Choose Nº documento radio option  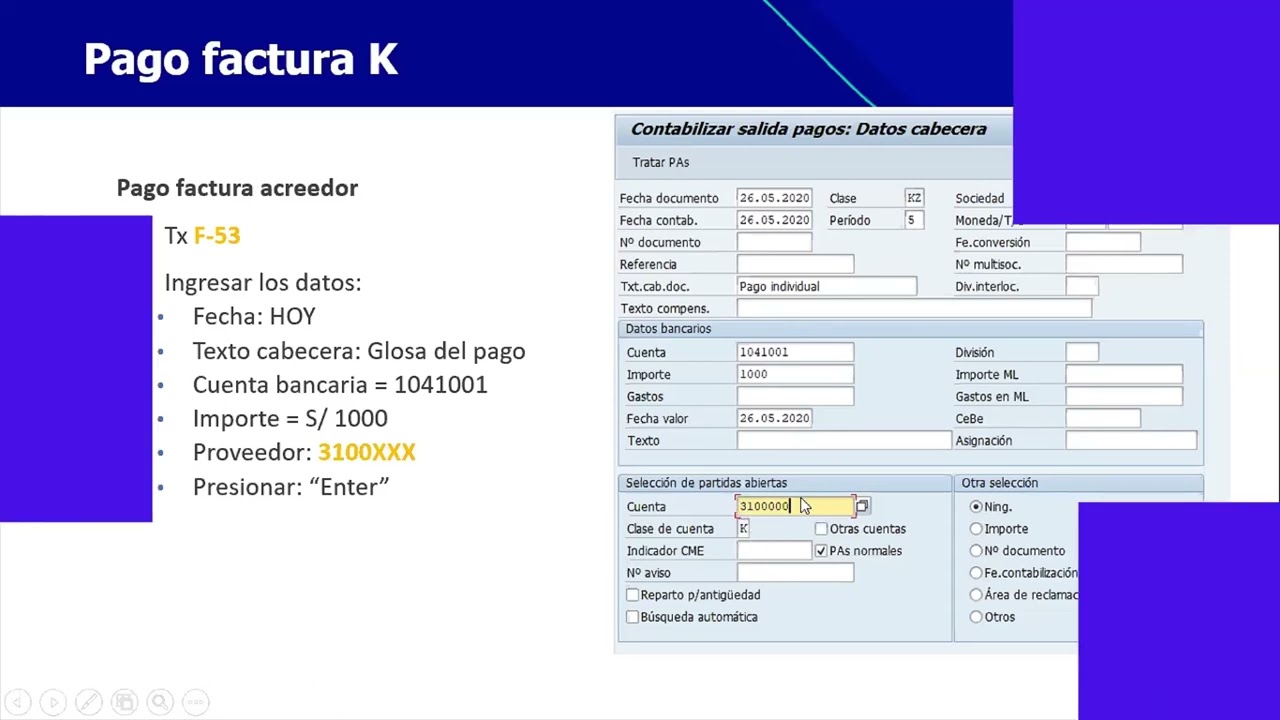pyautogui.click(x=976, y=551)
